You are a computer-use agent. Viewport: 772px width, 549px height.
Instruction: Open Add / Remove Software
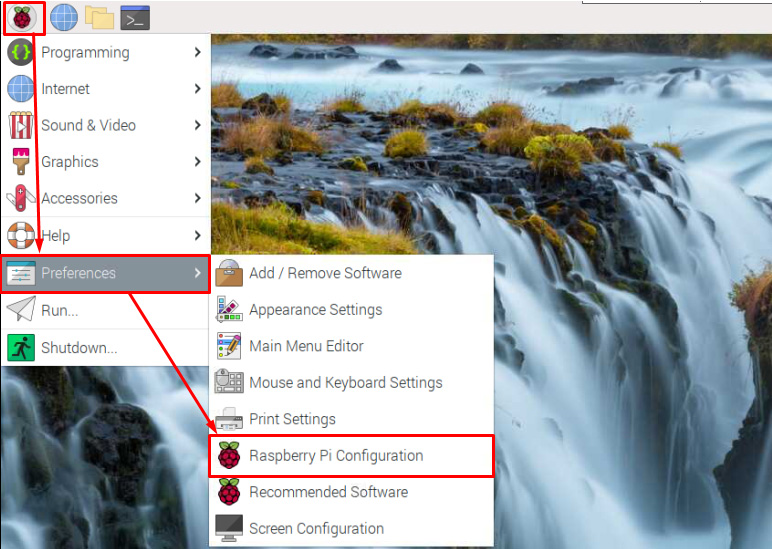point(325,273)
